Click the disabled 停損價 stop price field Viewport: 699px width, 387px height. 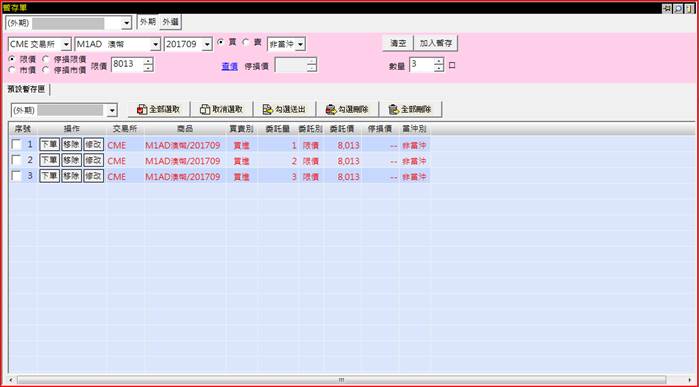pos(291,65)
